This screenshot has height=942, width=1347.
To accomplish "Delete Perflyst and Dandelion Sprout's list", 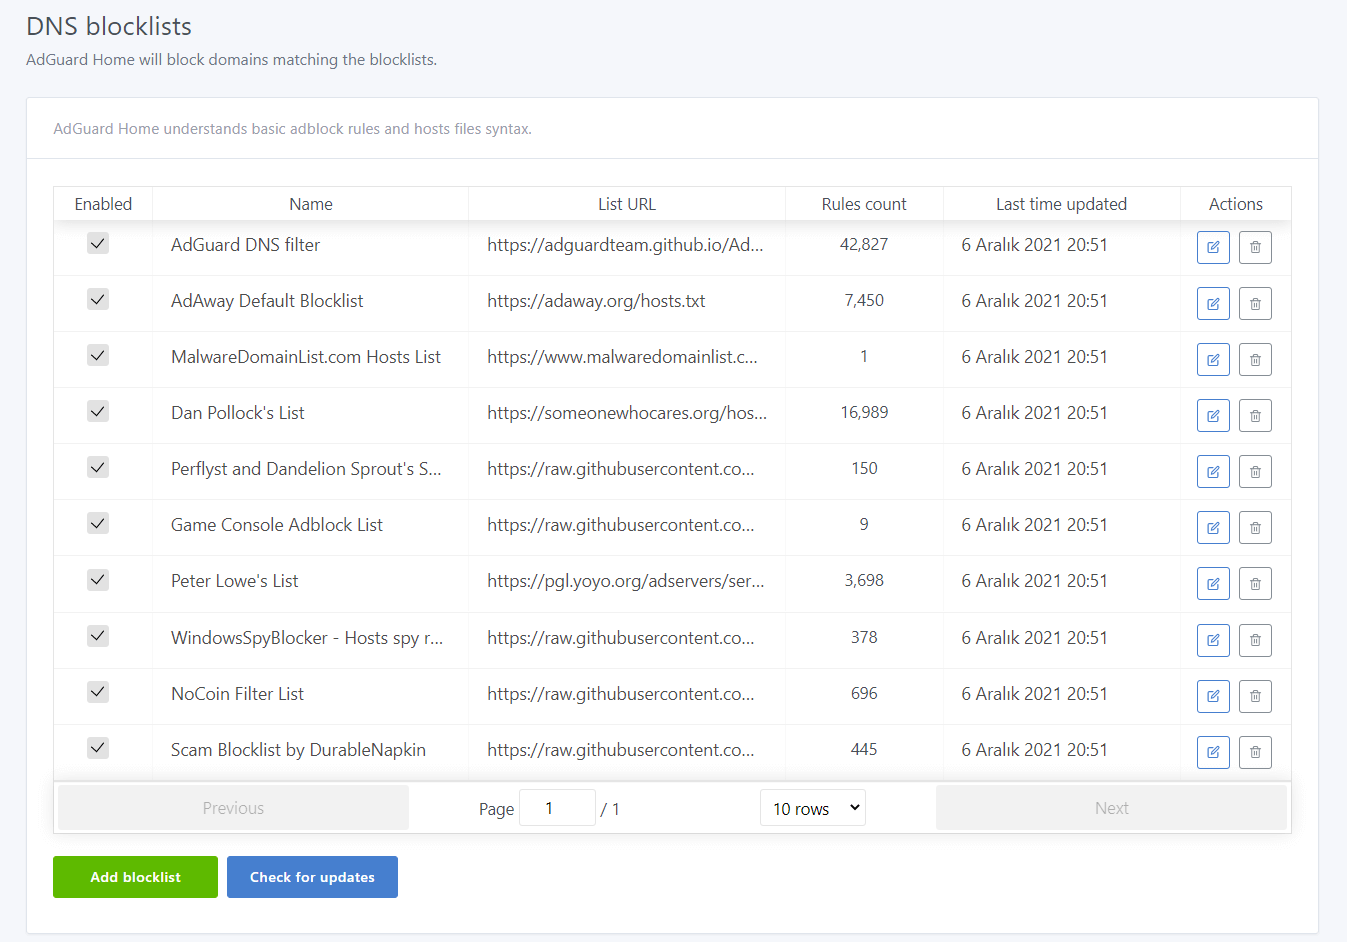I will [1255, 471].
